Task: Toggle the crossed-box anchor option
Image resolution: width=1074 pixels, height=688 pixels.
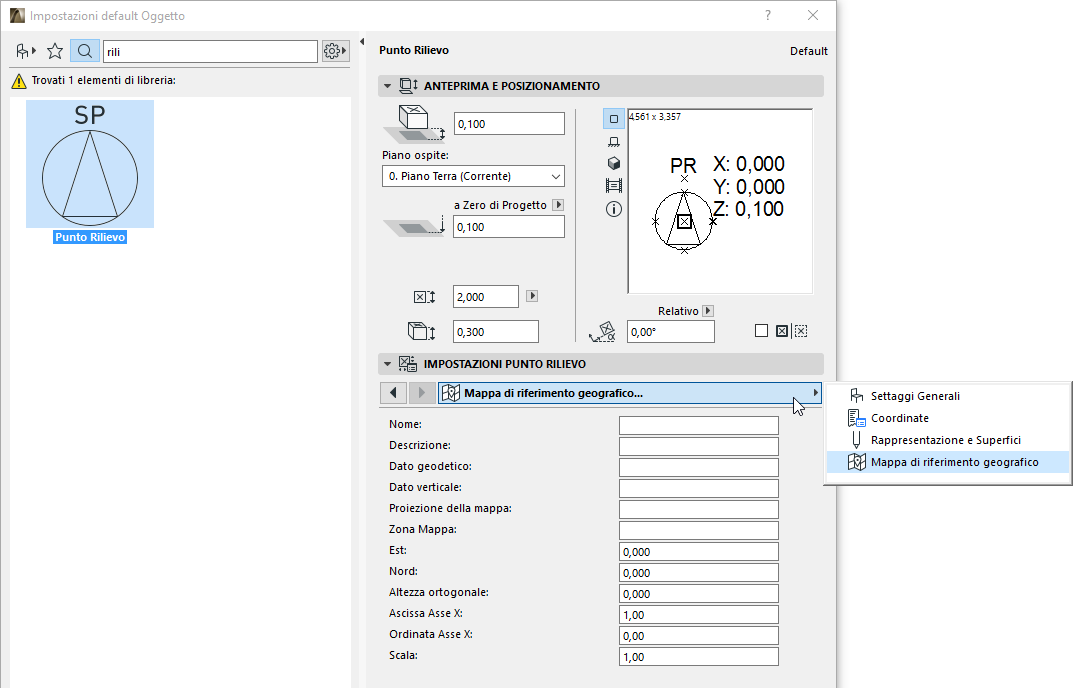Action: [782, 331]
